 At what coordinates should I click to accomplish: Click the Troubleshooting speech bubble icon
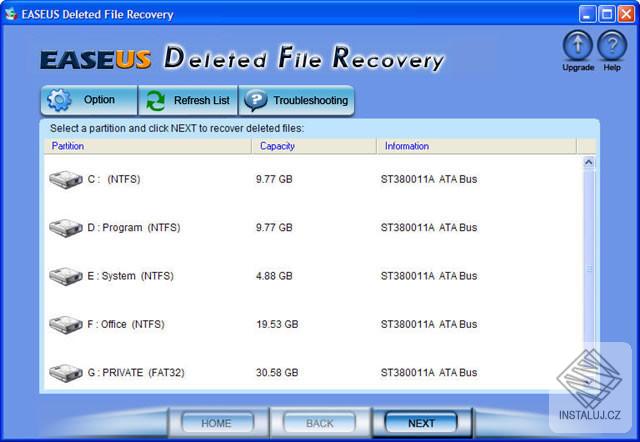point(256,100)
